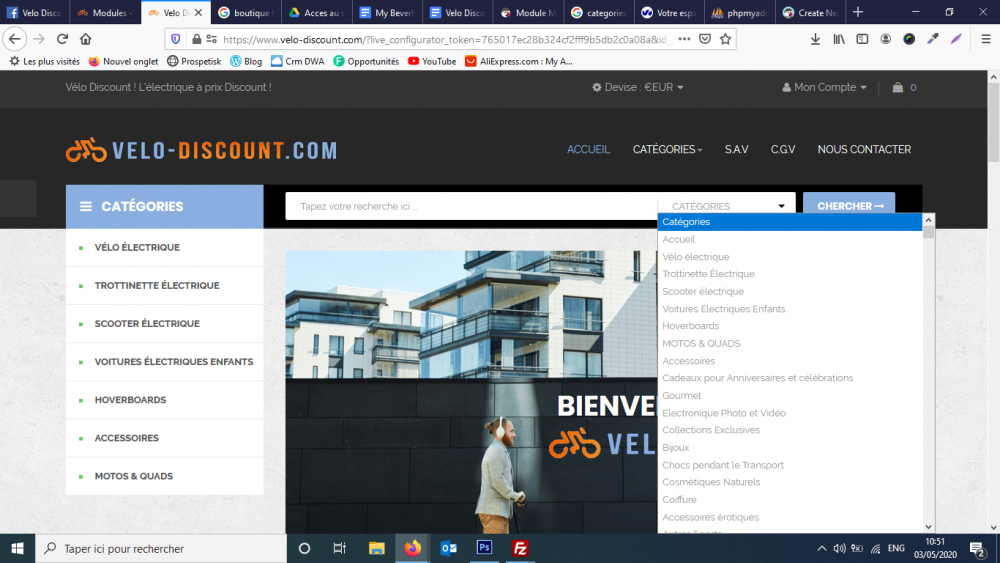Click the CHERCHER search button
The image size is (1000, 563).
[849, 206]
